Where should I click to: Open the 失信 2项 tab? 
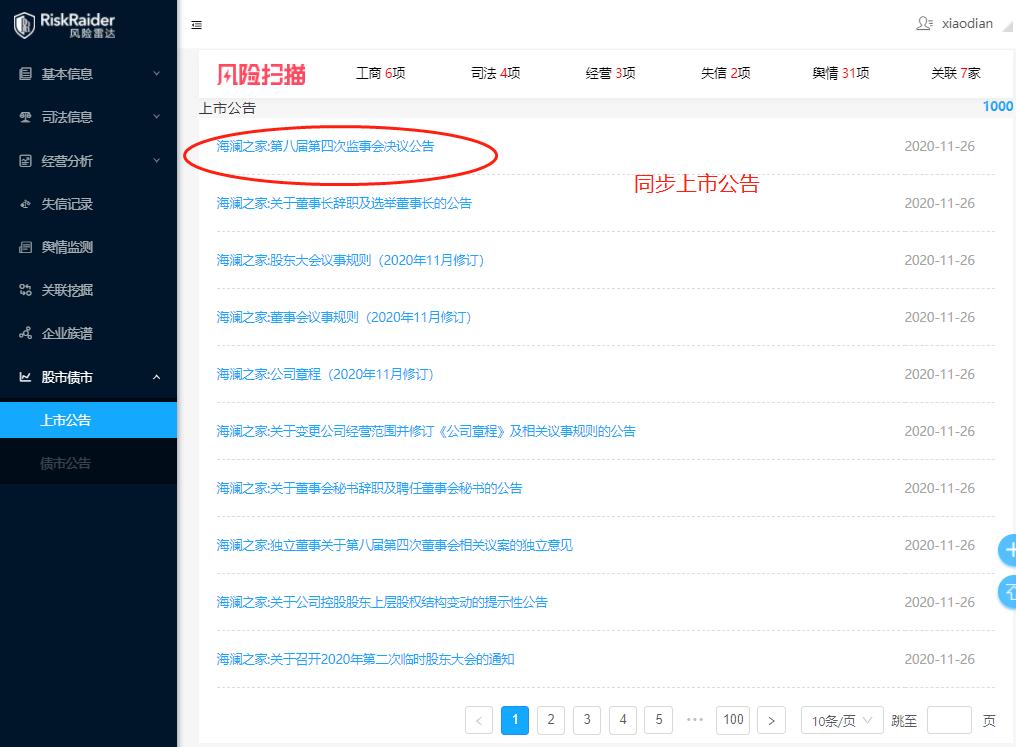(x=724, y=73)
